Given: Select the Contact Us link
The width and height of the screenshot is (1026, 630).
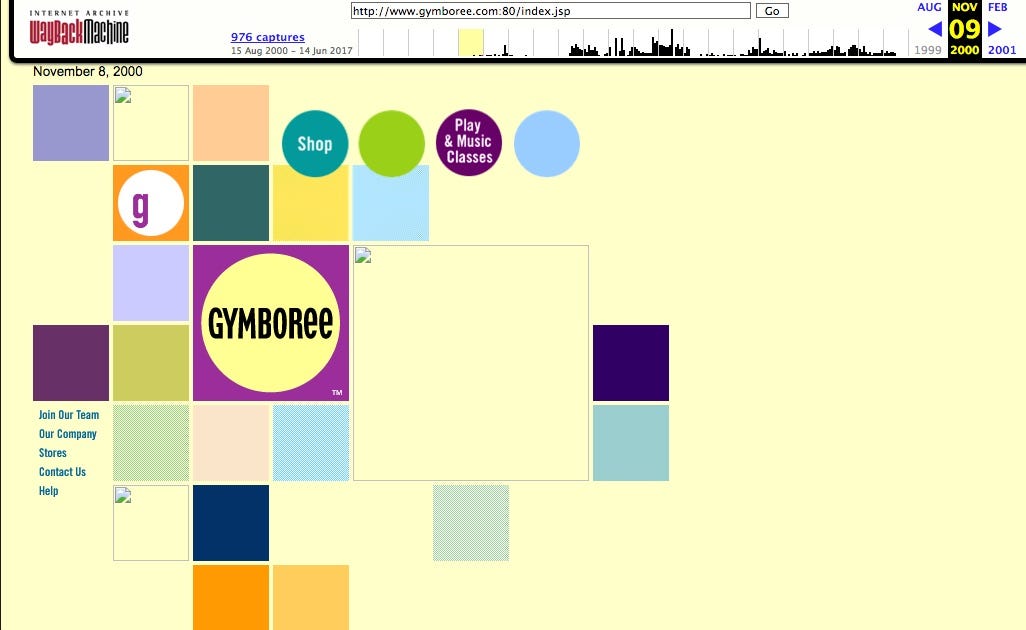Looking at the screenshot, I should [62, 472].
